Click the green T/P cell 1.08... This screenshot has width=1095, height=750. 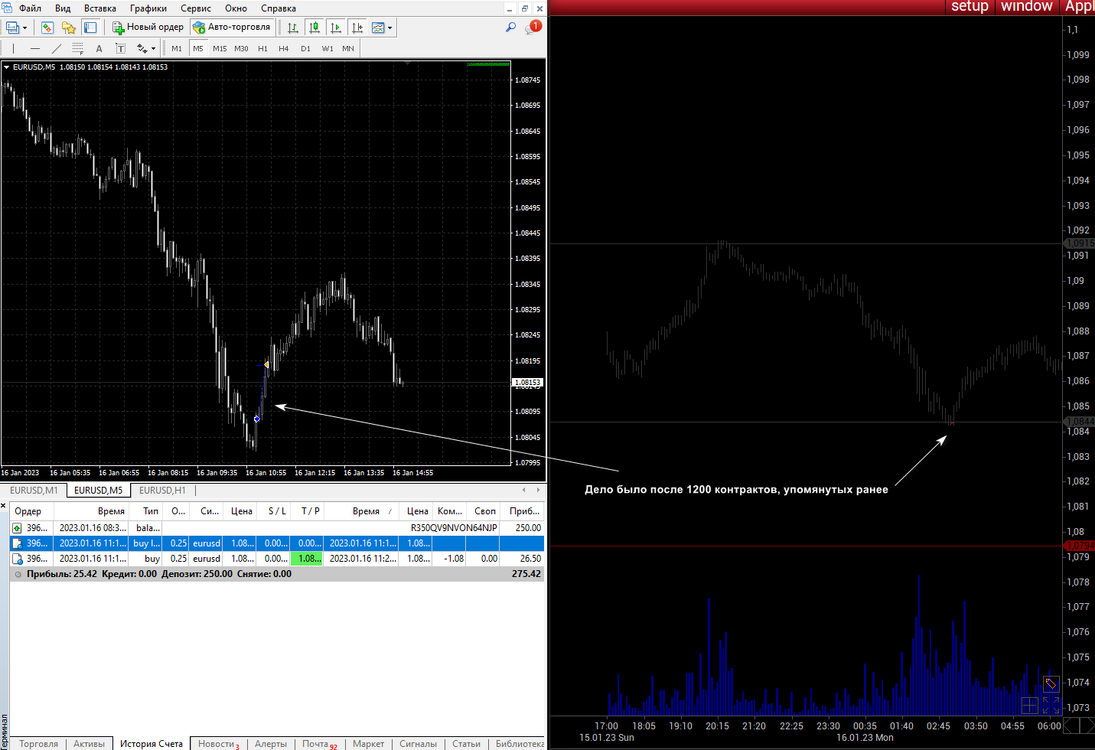[307, 559]
